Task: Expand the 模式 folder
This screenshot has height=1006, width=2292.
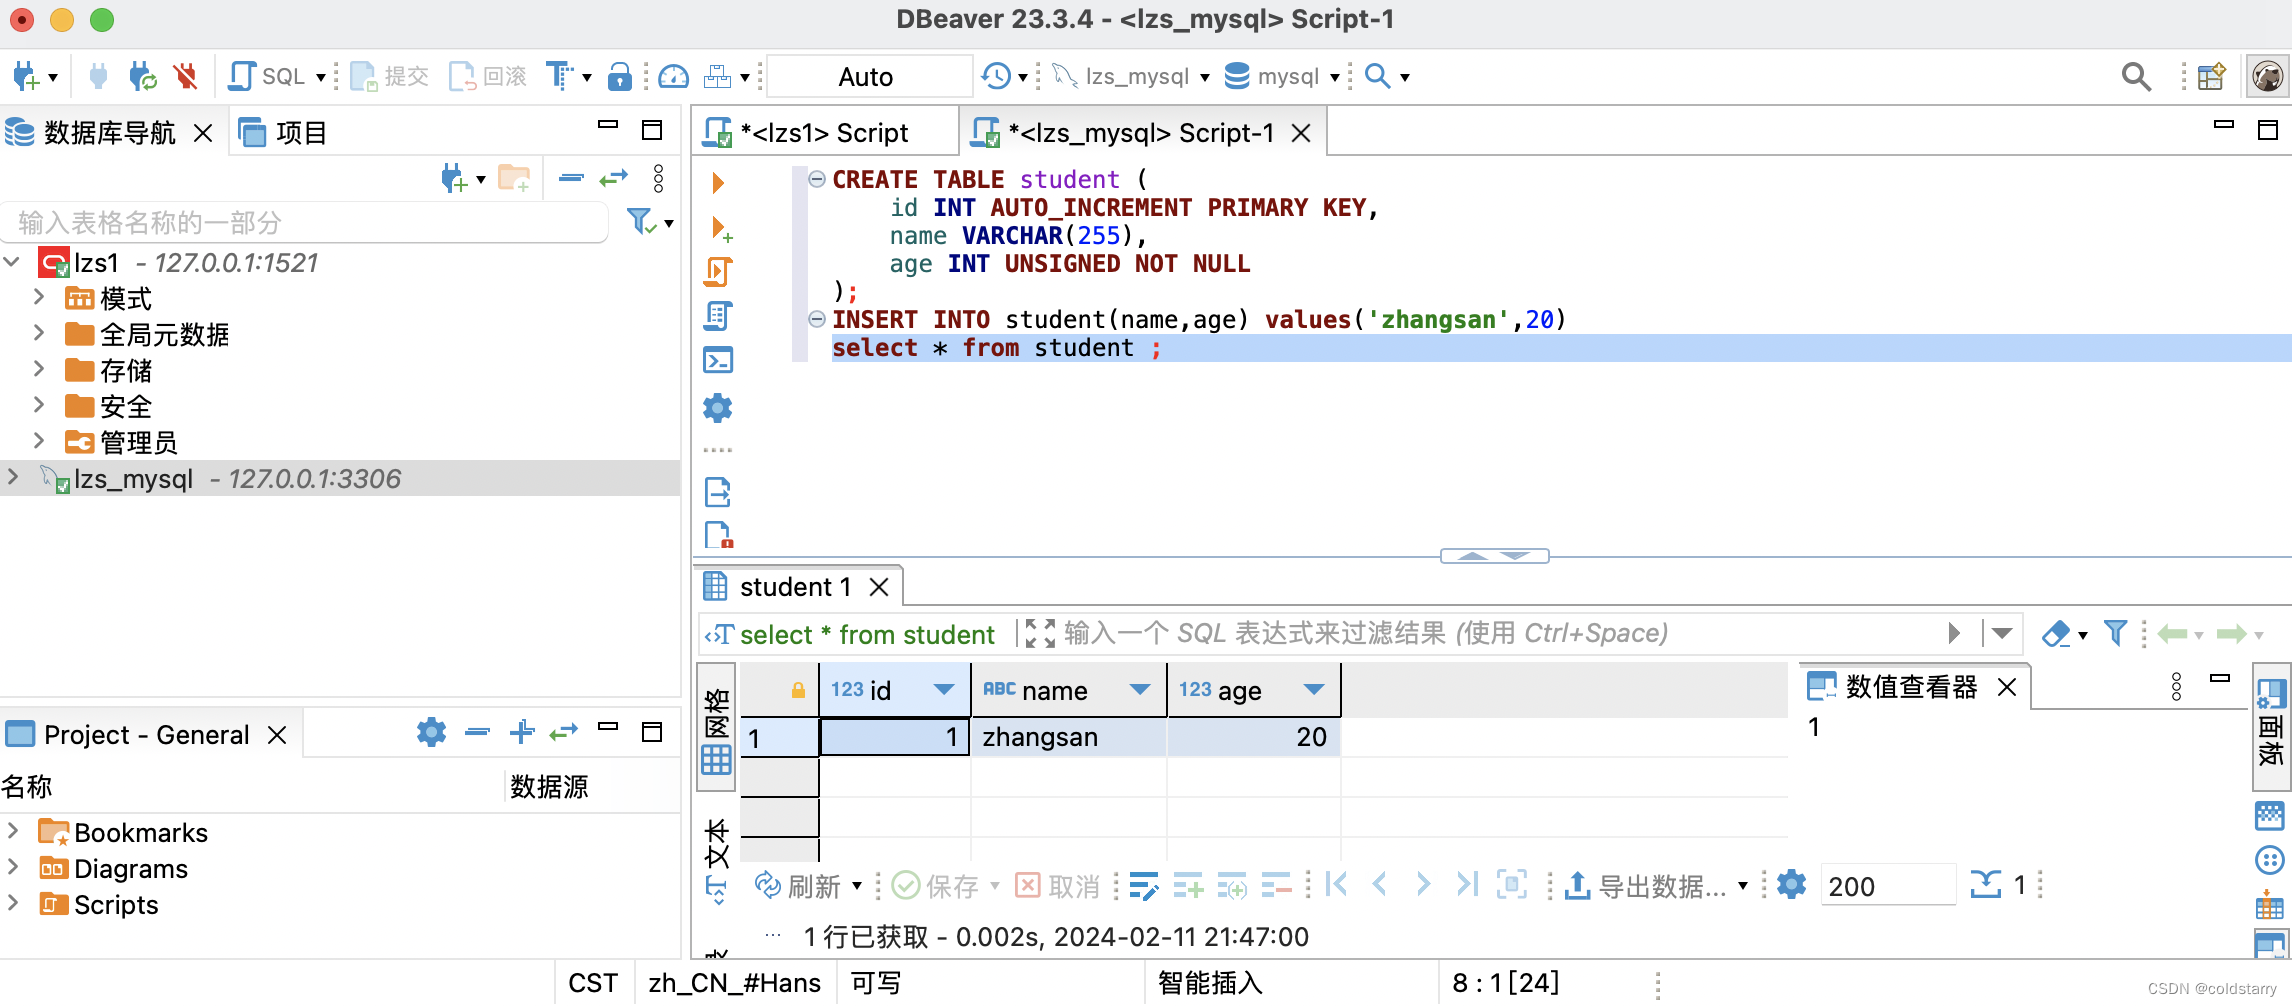Action: point(38,298)
